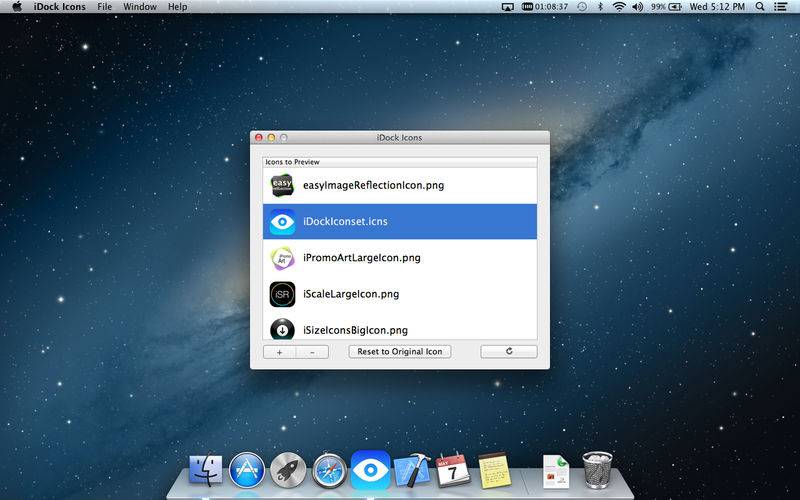
Task: Open Finder from the Dock
Action: 206,469
